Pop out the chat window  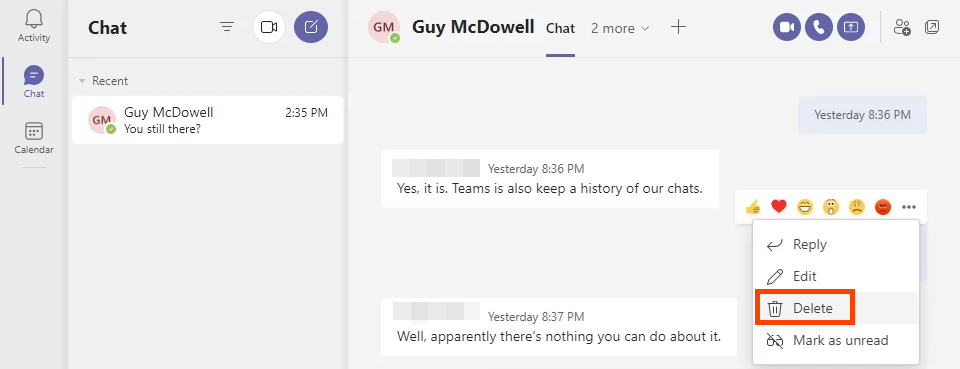(932, 28)
